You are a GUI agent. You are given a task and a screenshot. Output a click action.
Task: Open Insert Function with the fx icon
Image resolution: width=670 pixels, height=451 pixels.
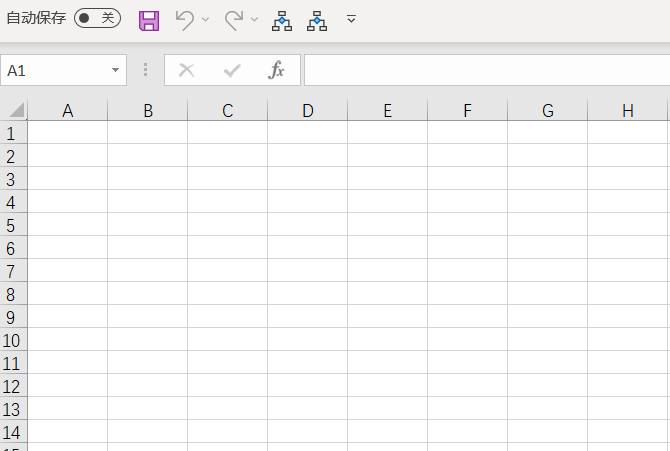276,70
